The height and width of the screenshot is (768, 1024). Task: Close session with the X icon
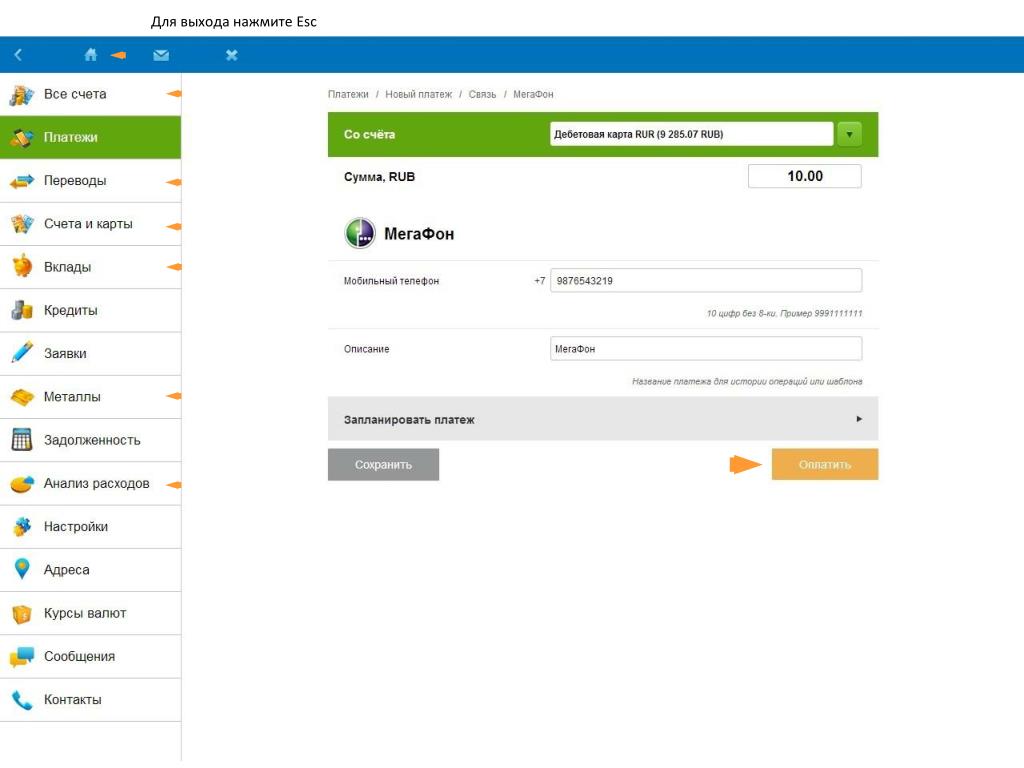(x=231, y=55)
